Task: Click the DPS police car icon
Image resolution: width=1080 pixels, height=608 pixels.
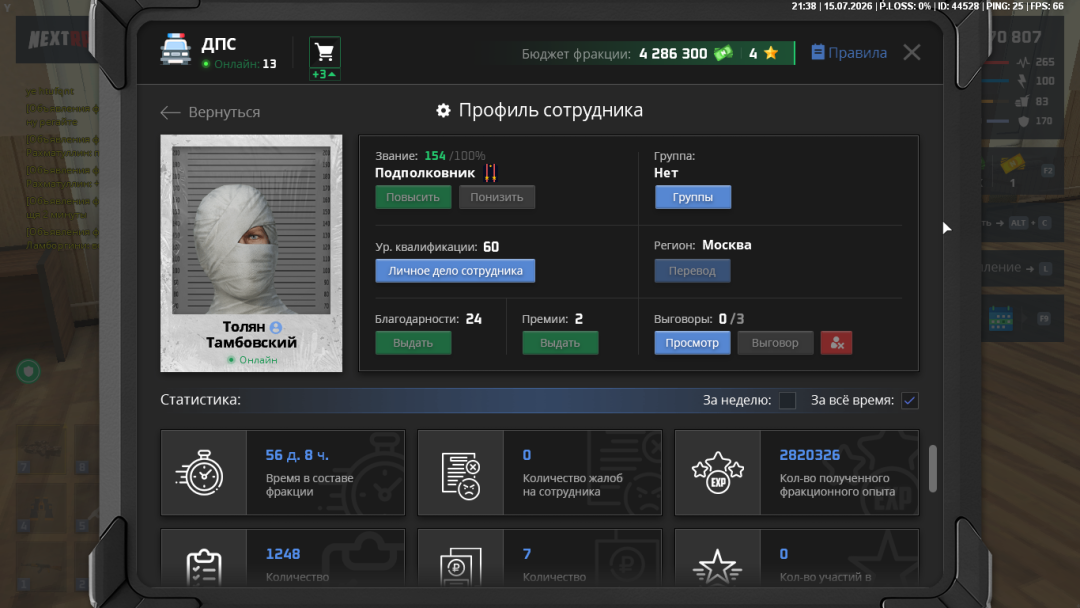Action: pyautogui.click(x=176, y=49)
